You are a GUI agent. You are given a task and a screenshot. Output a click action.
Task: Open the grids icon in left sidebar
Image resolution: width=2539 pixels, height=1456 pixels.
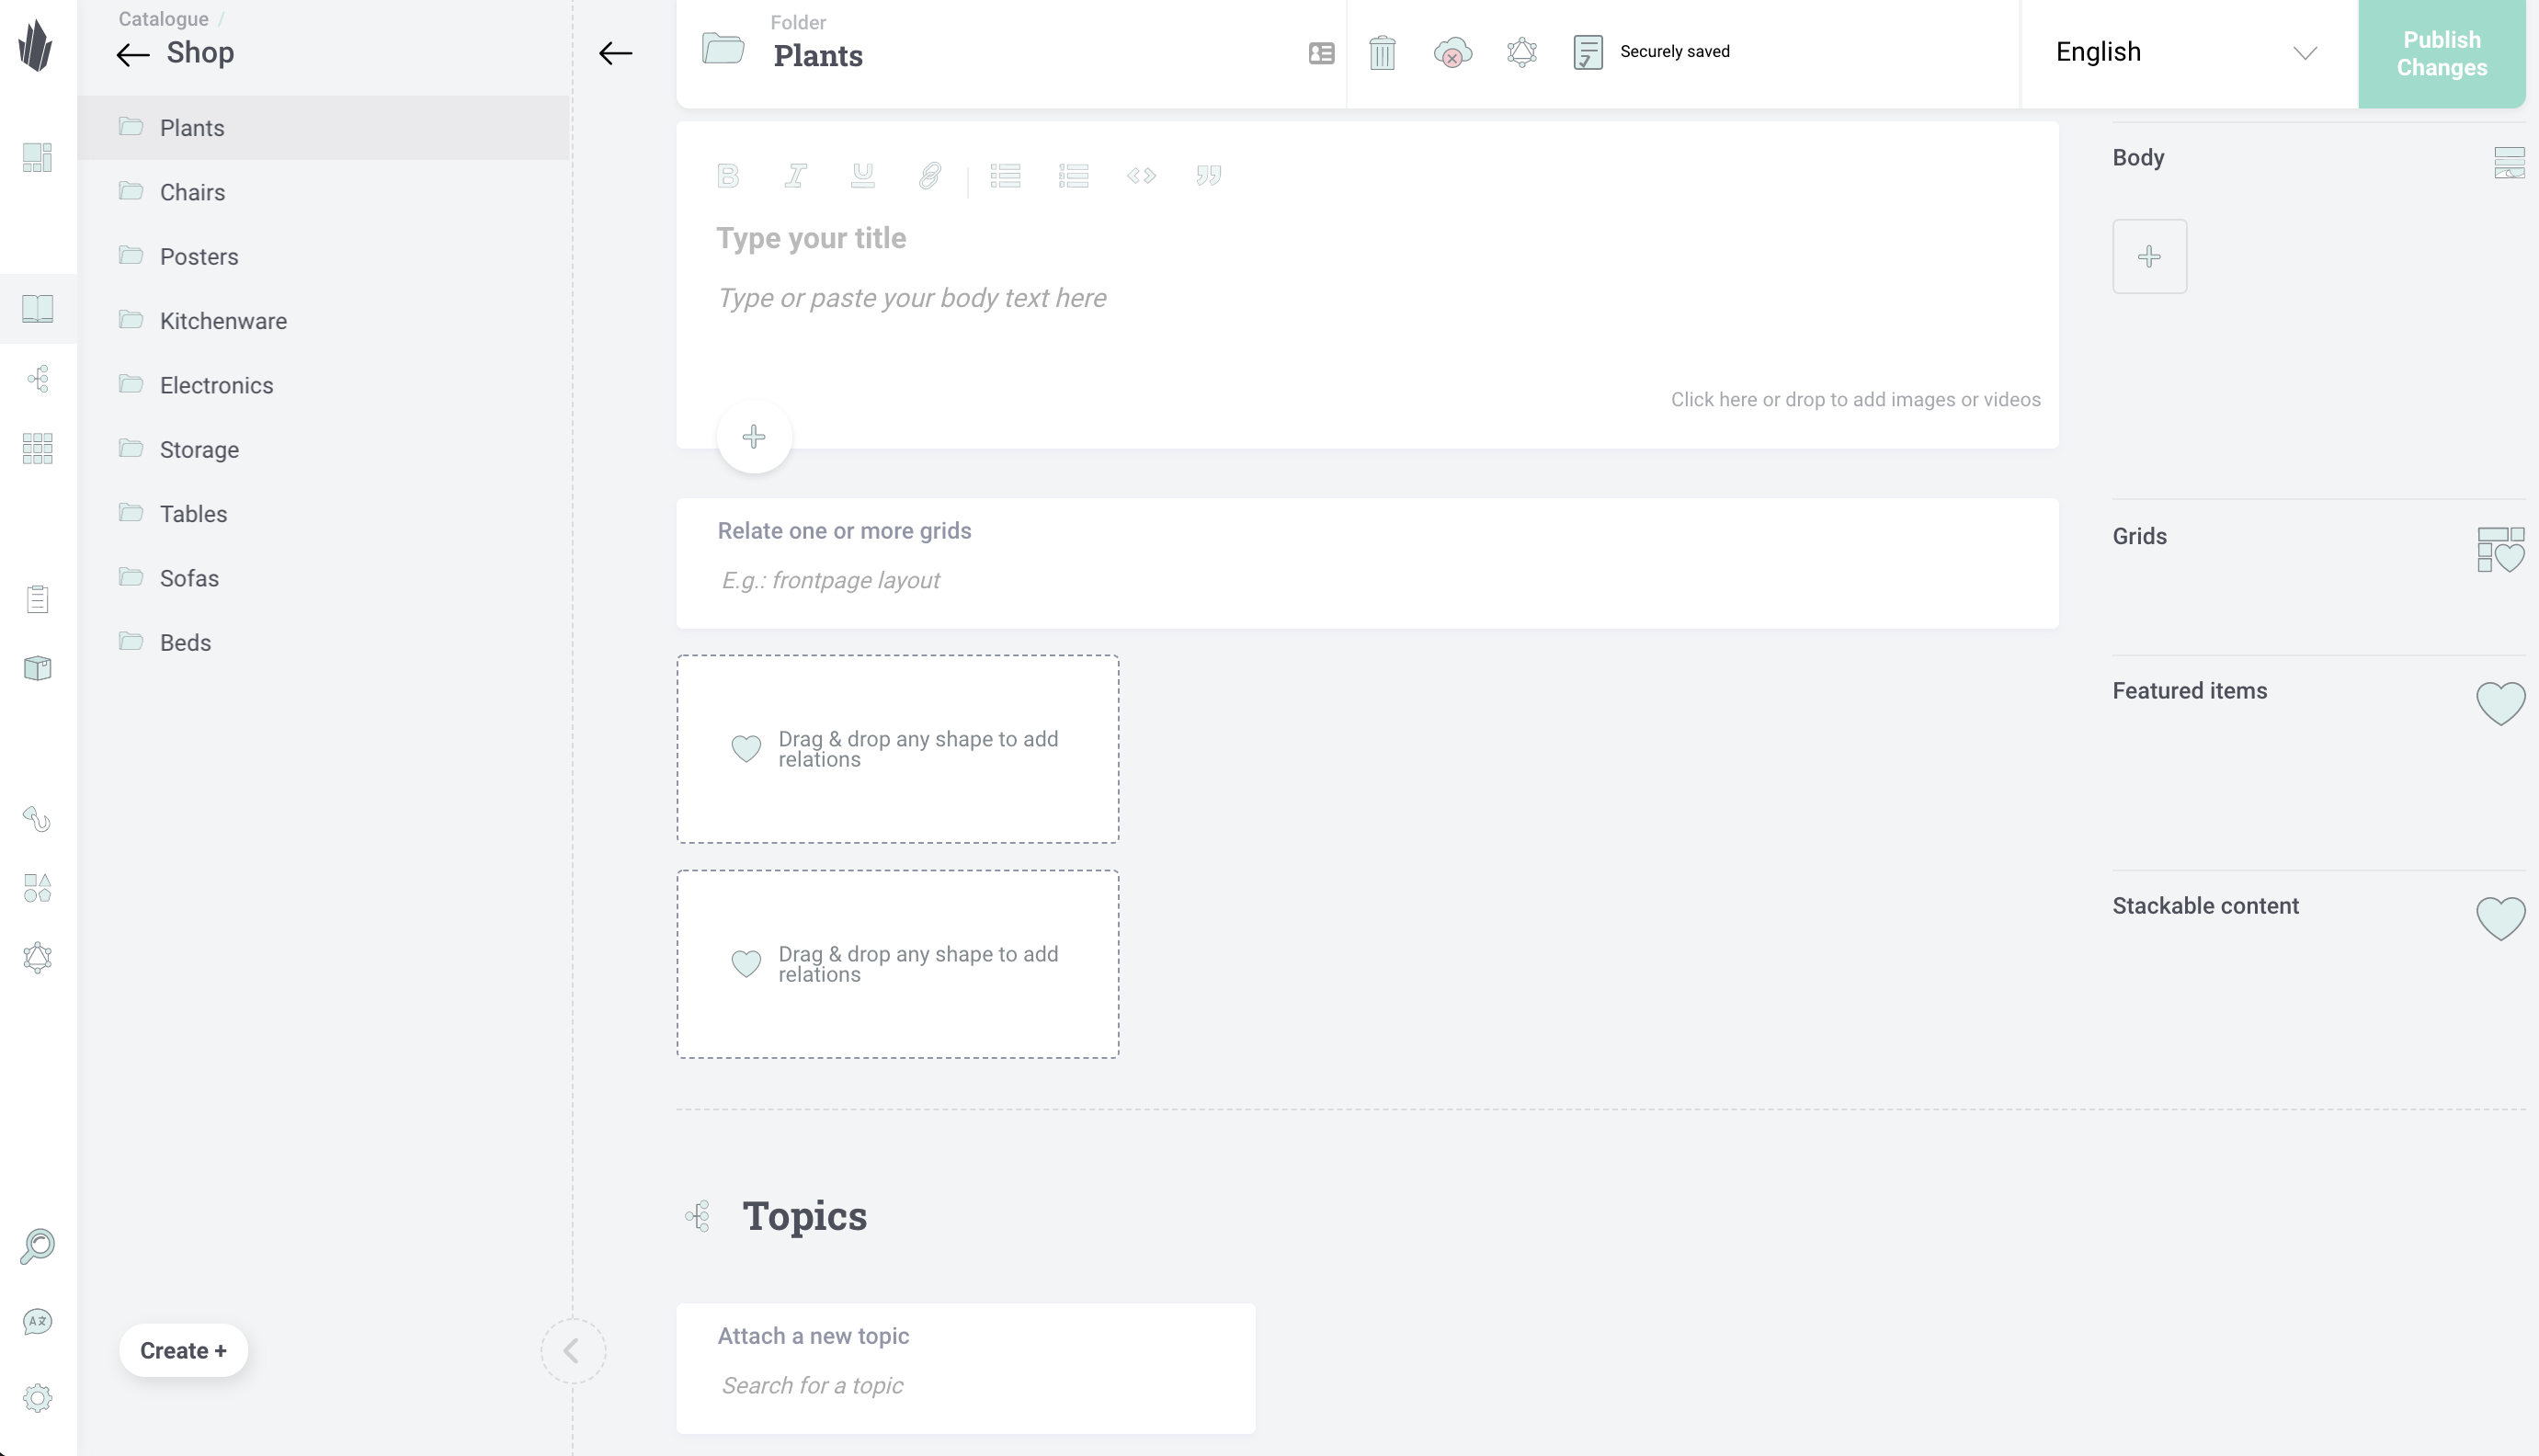(38, 448)
